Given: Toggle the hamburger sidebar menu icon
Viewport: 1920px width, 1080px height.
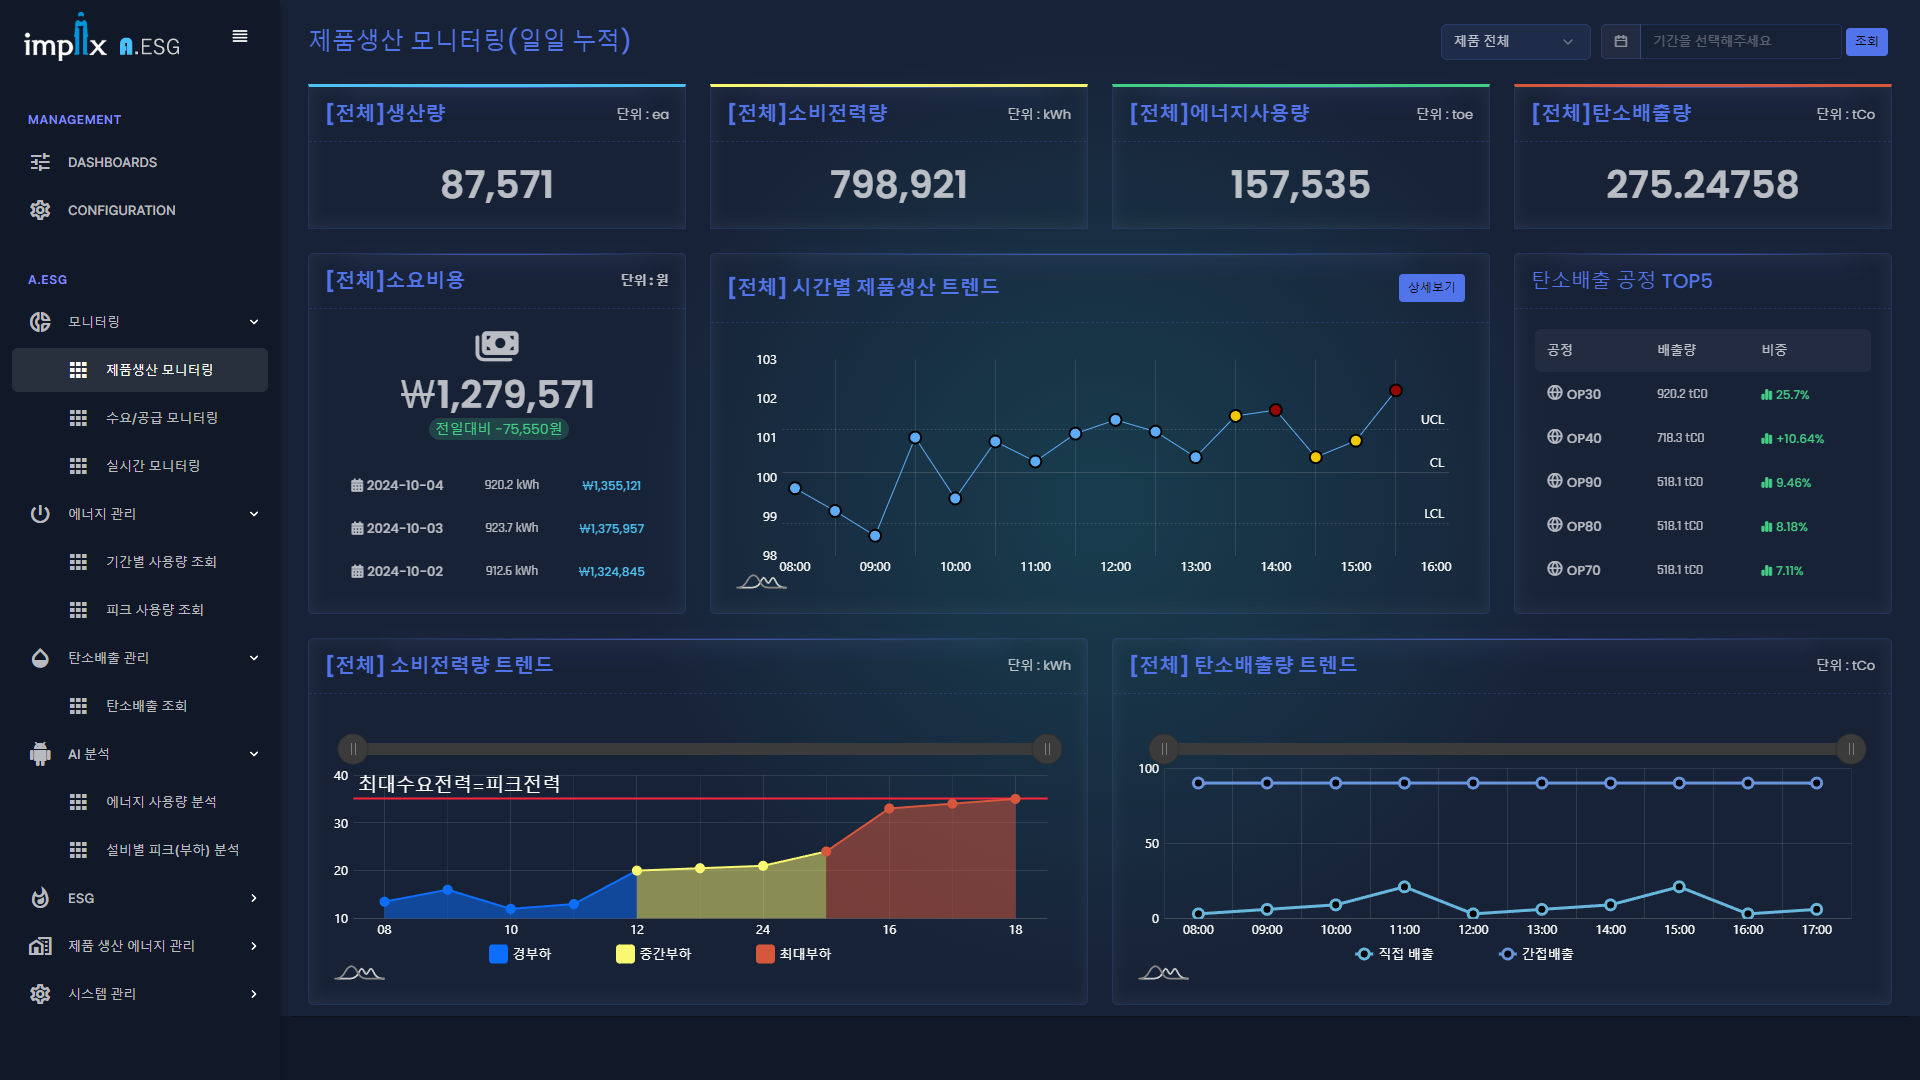Looking at the screenshot, I should click(x=240, y=36).
